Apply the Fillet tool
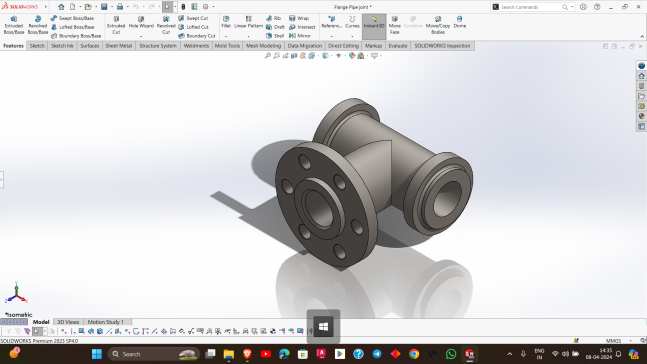Screen dimensions: 647x364 [226, 22]
